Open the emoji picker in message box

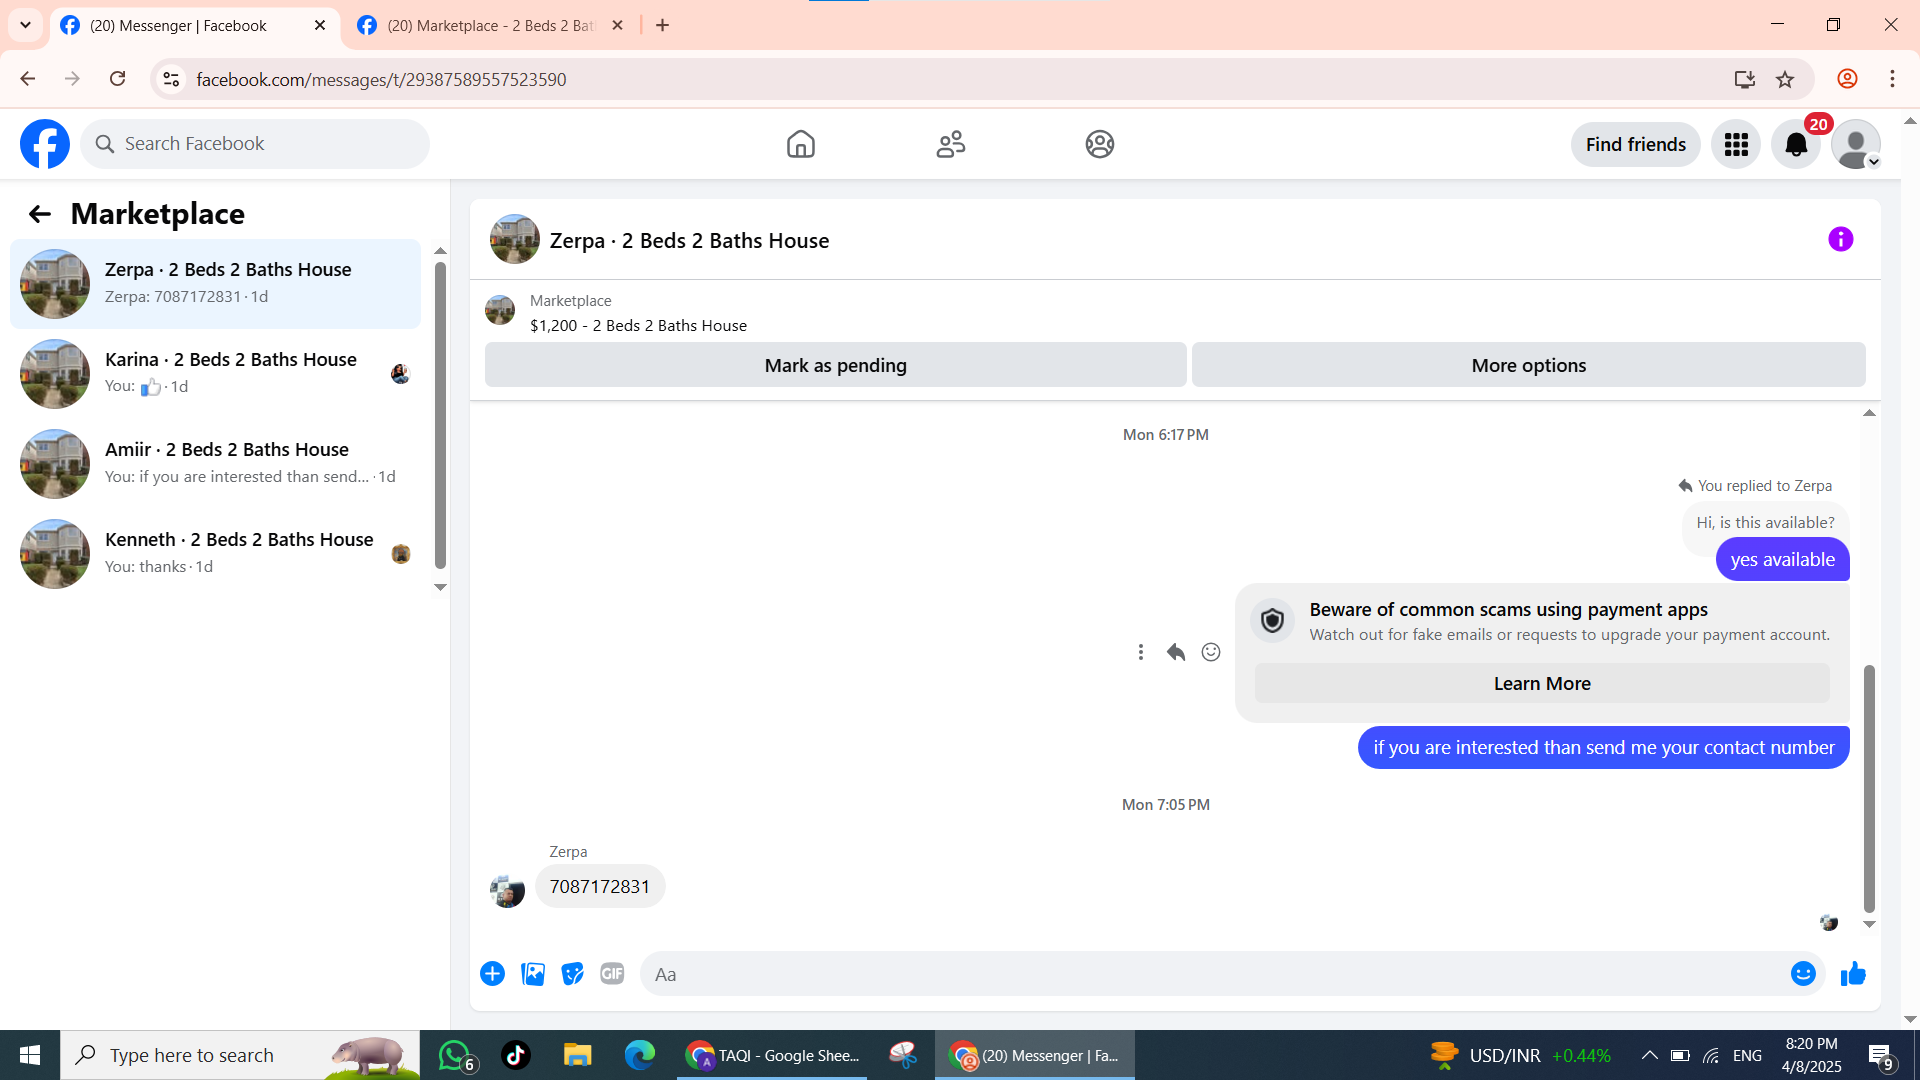coord(1802,974)
